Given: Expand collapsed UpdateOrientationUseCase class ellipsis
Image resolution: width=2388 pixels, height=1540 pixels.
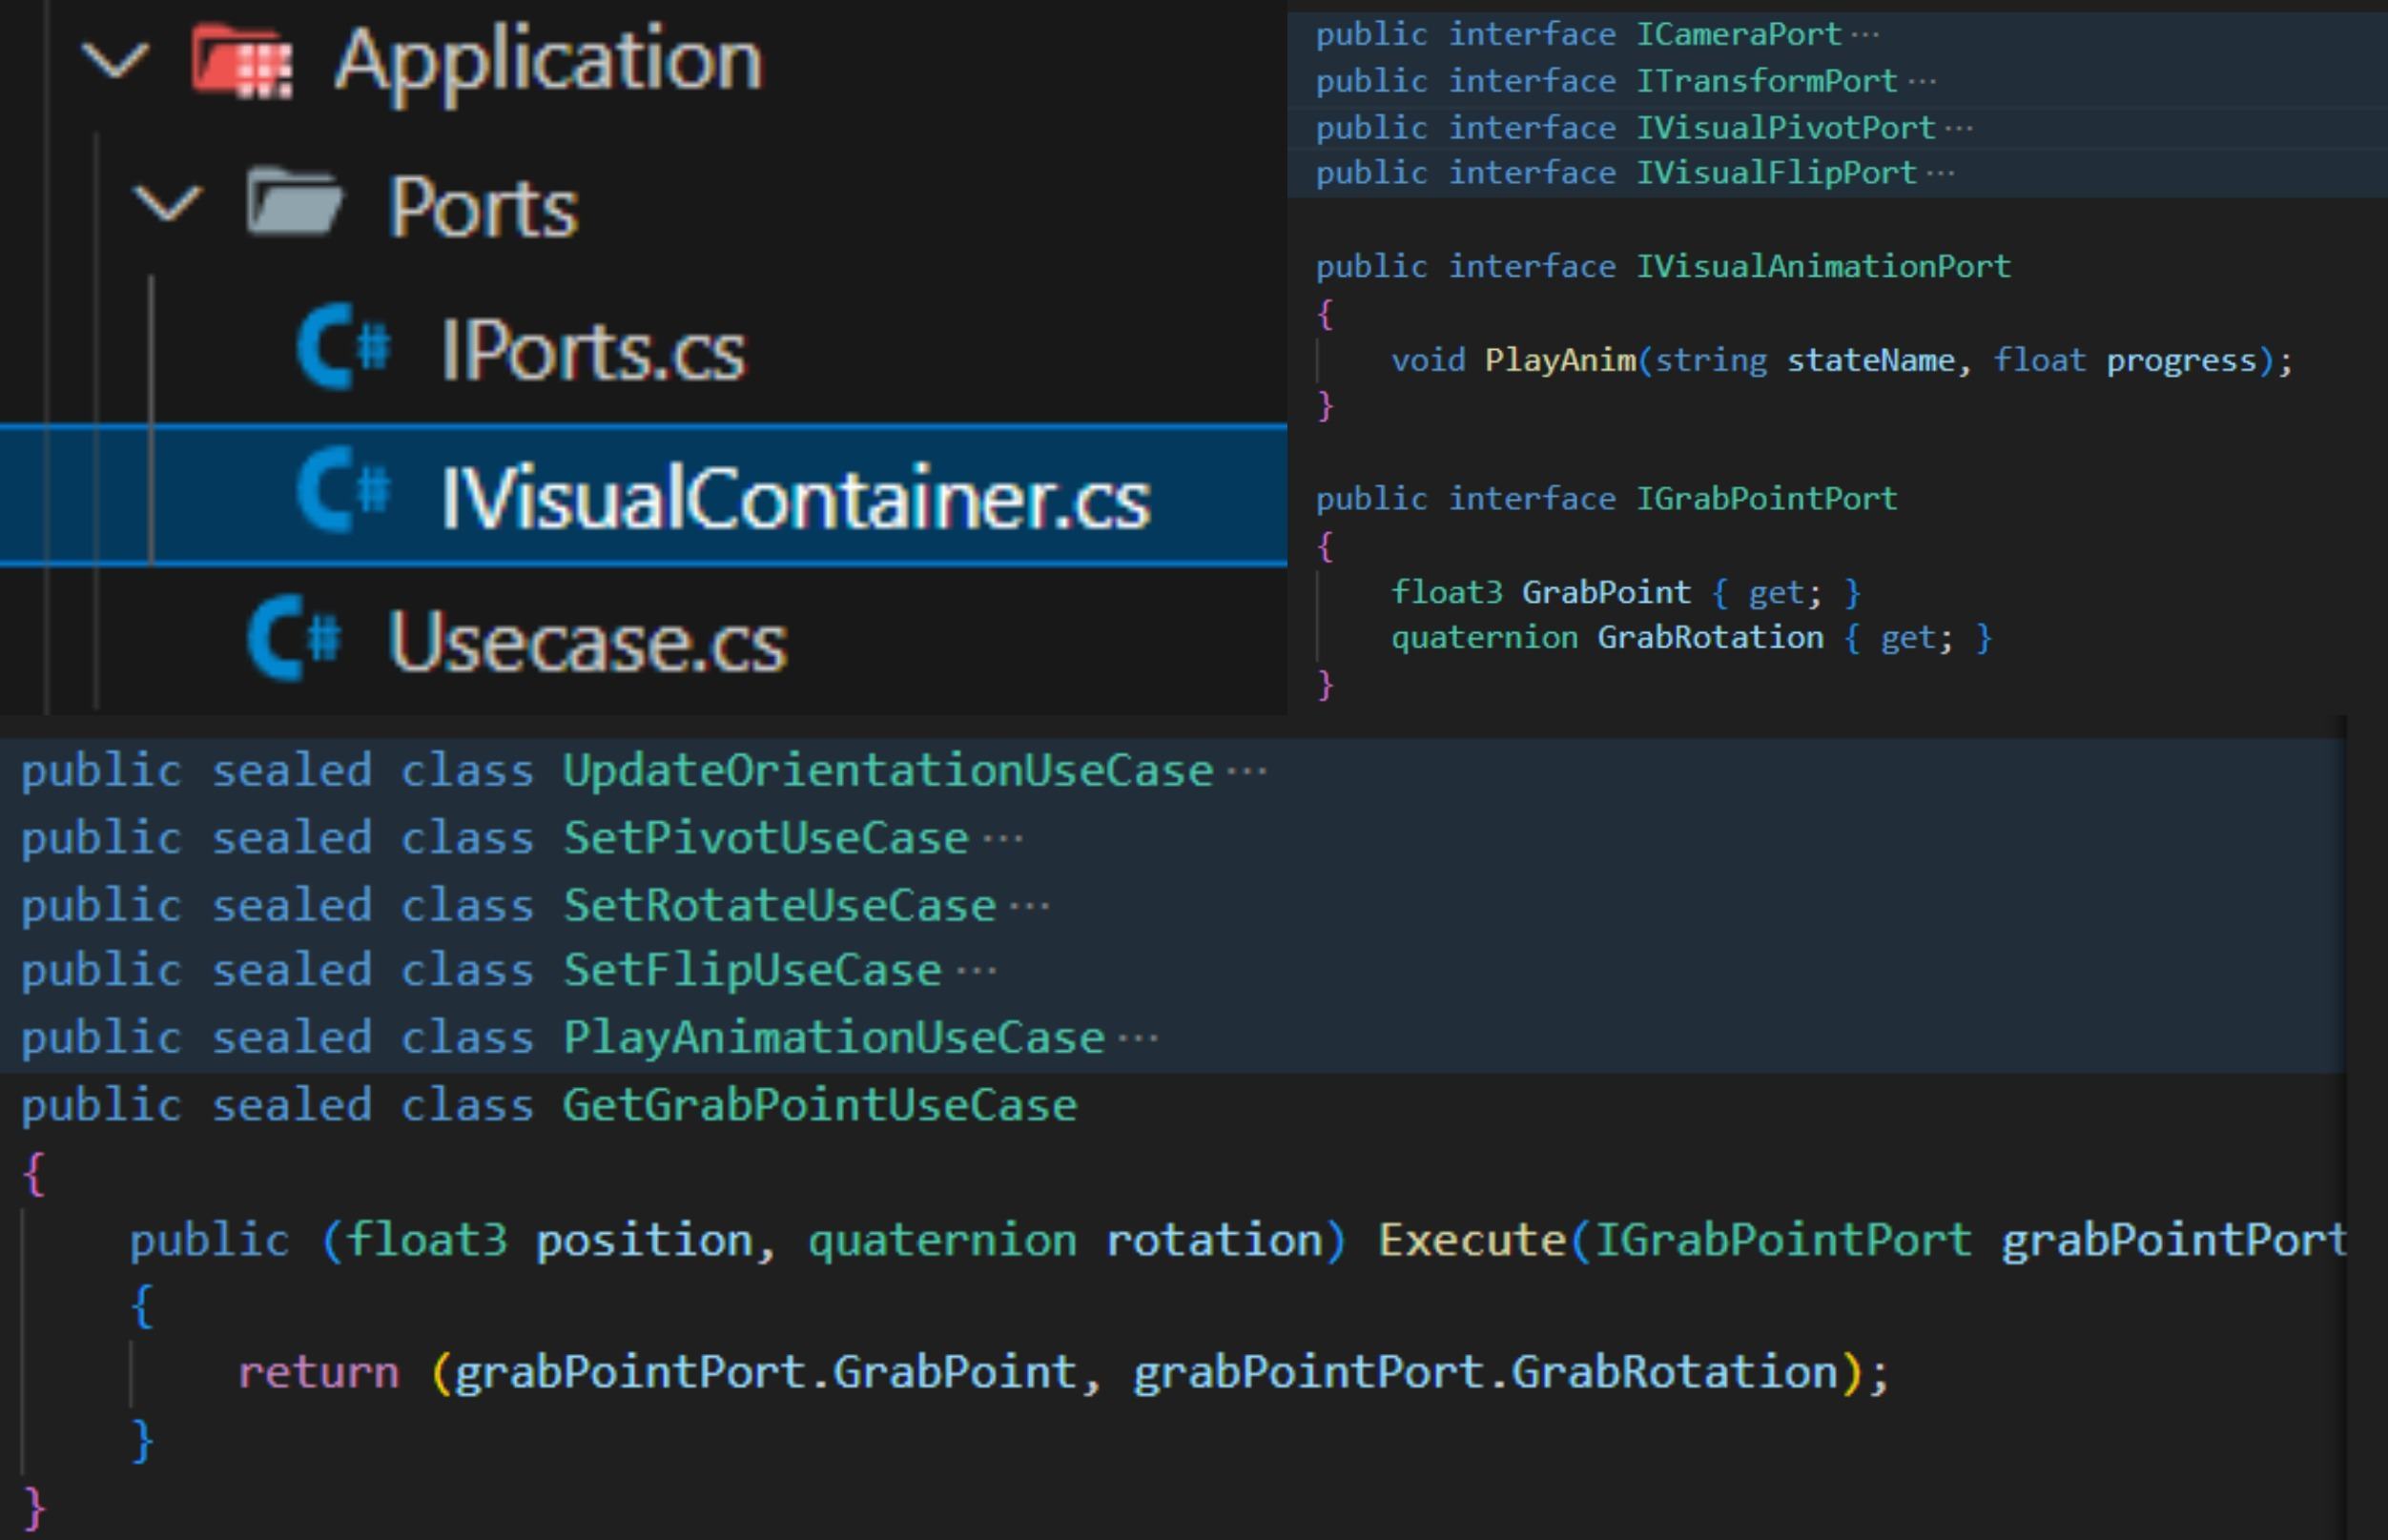Looking at the screenshot, I should coord(1247,771).
